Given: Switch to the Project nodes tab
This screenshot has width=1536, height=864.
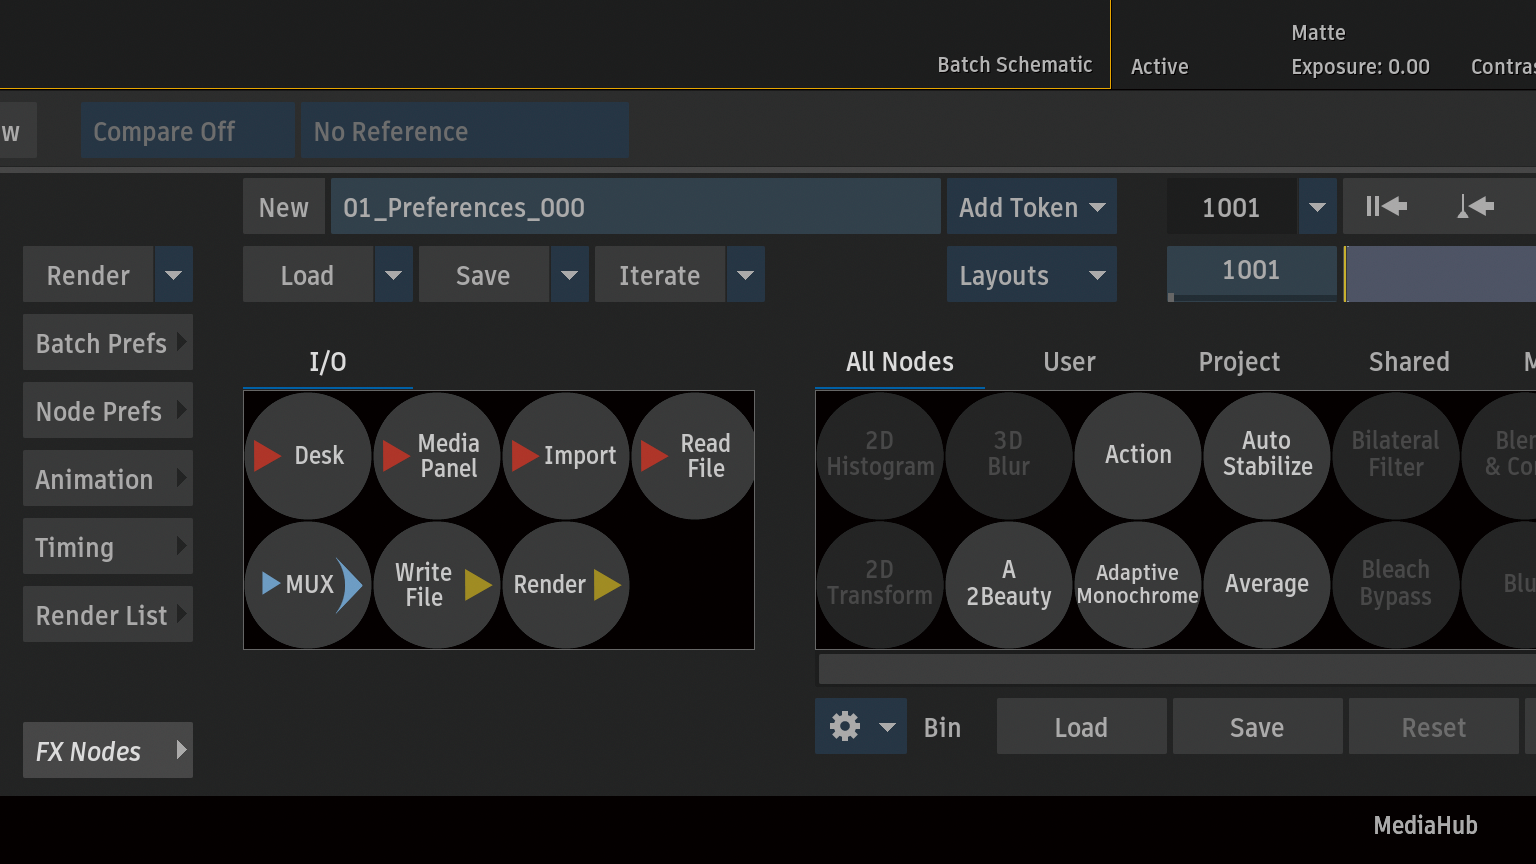Looking at the screenshot, I should tap(1239, 362).
